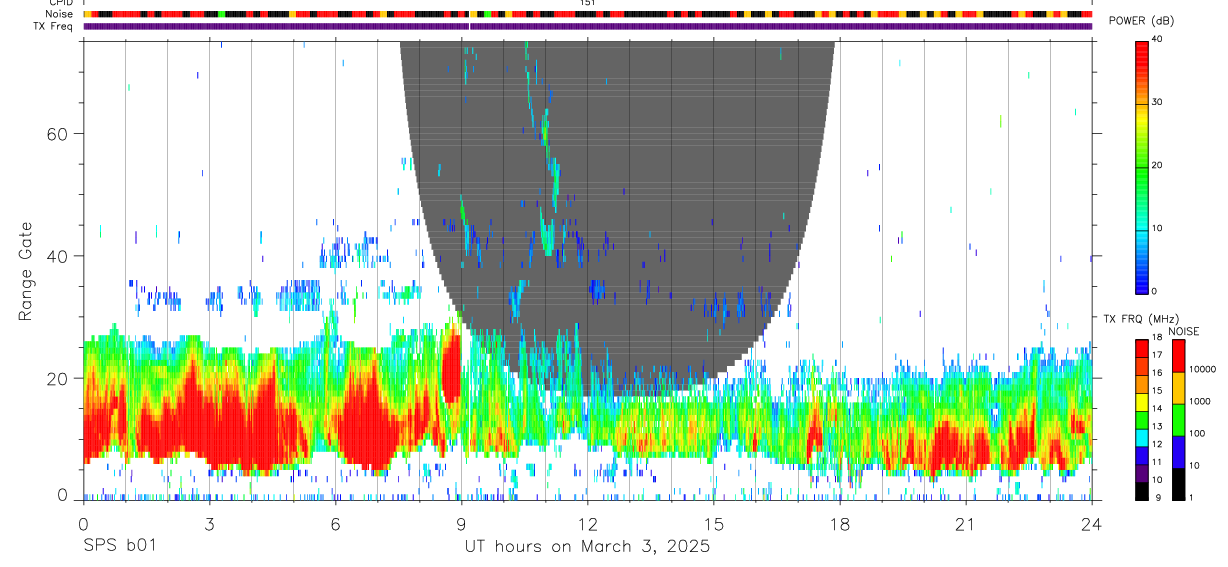Click the purple 10-11 MHz frequency swatch
Image resolution: width=1228 pixels, height=567 pixels.
coord(1142,473)
